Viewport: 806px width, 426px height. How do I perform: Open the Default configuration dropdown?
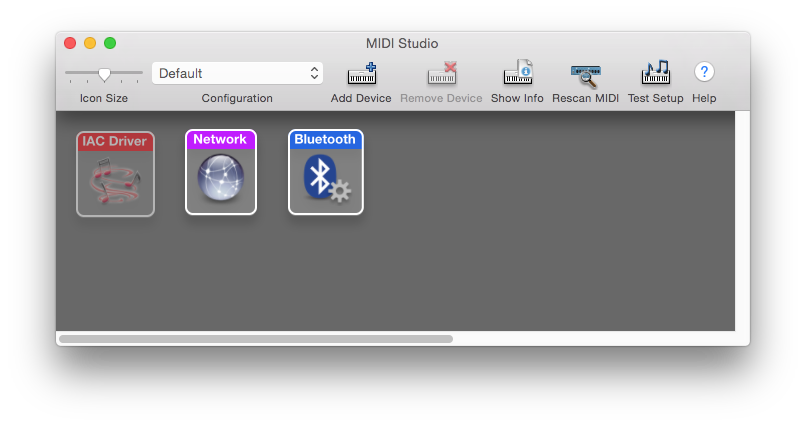tap(237, 73)
